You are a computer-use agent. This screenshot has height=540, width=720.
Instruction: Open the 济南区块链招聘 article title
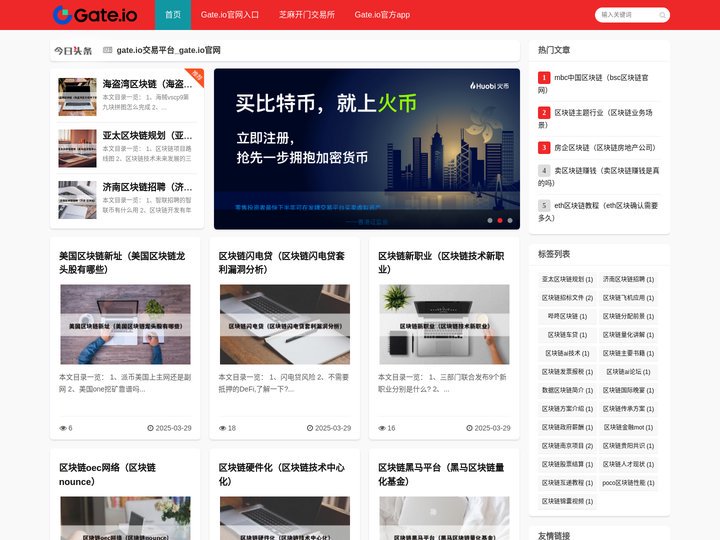pos(147,187)
